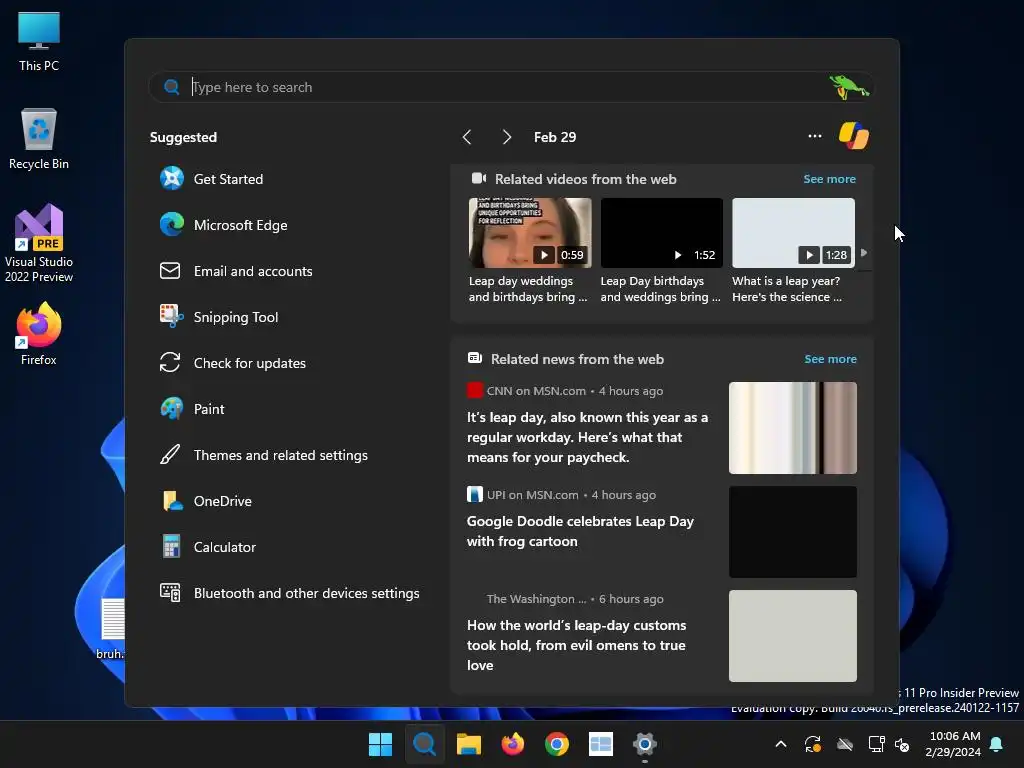The width and height of the screenshot is (1024, 768).
Task: Launch the Snipping Tool
Action: coord(219,317)
